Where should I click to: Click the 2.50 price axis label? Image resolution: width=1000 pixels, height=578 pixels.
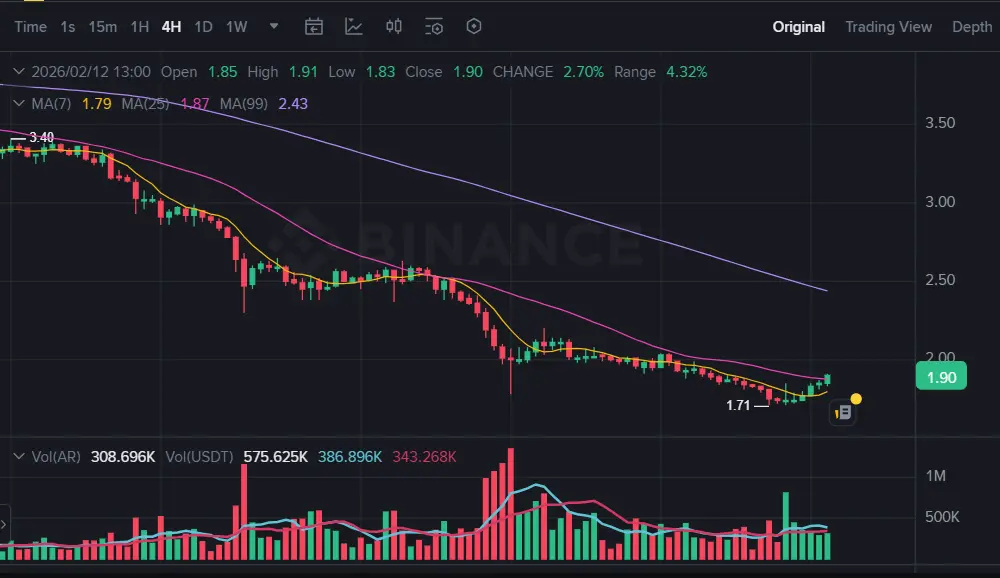point(940,280)
